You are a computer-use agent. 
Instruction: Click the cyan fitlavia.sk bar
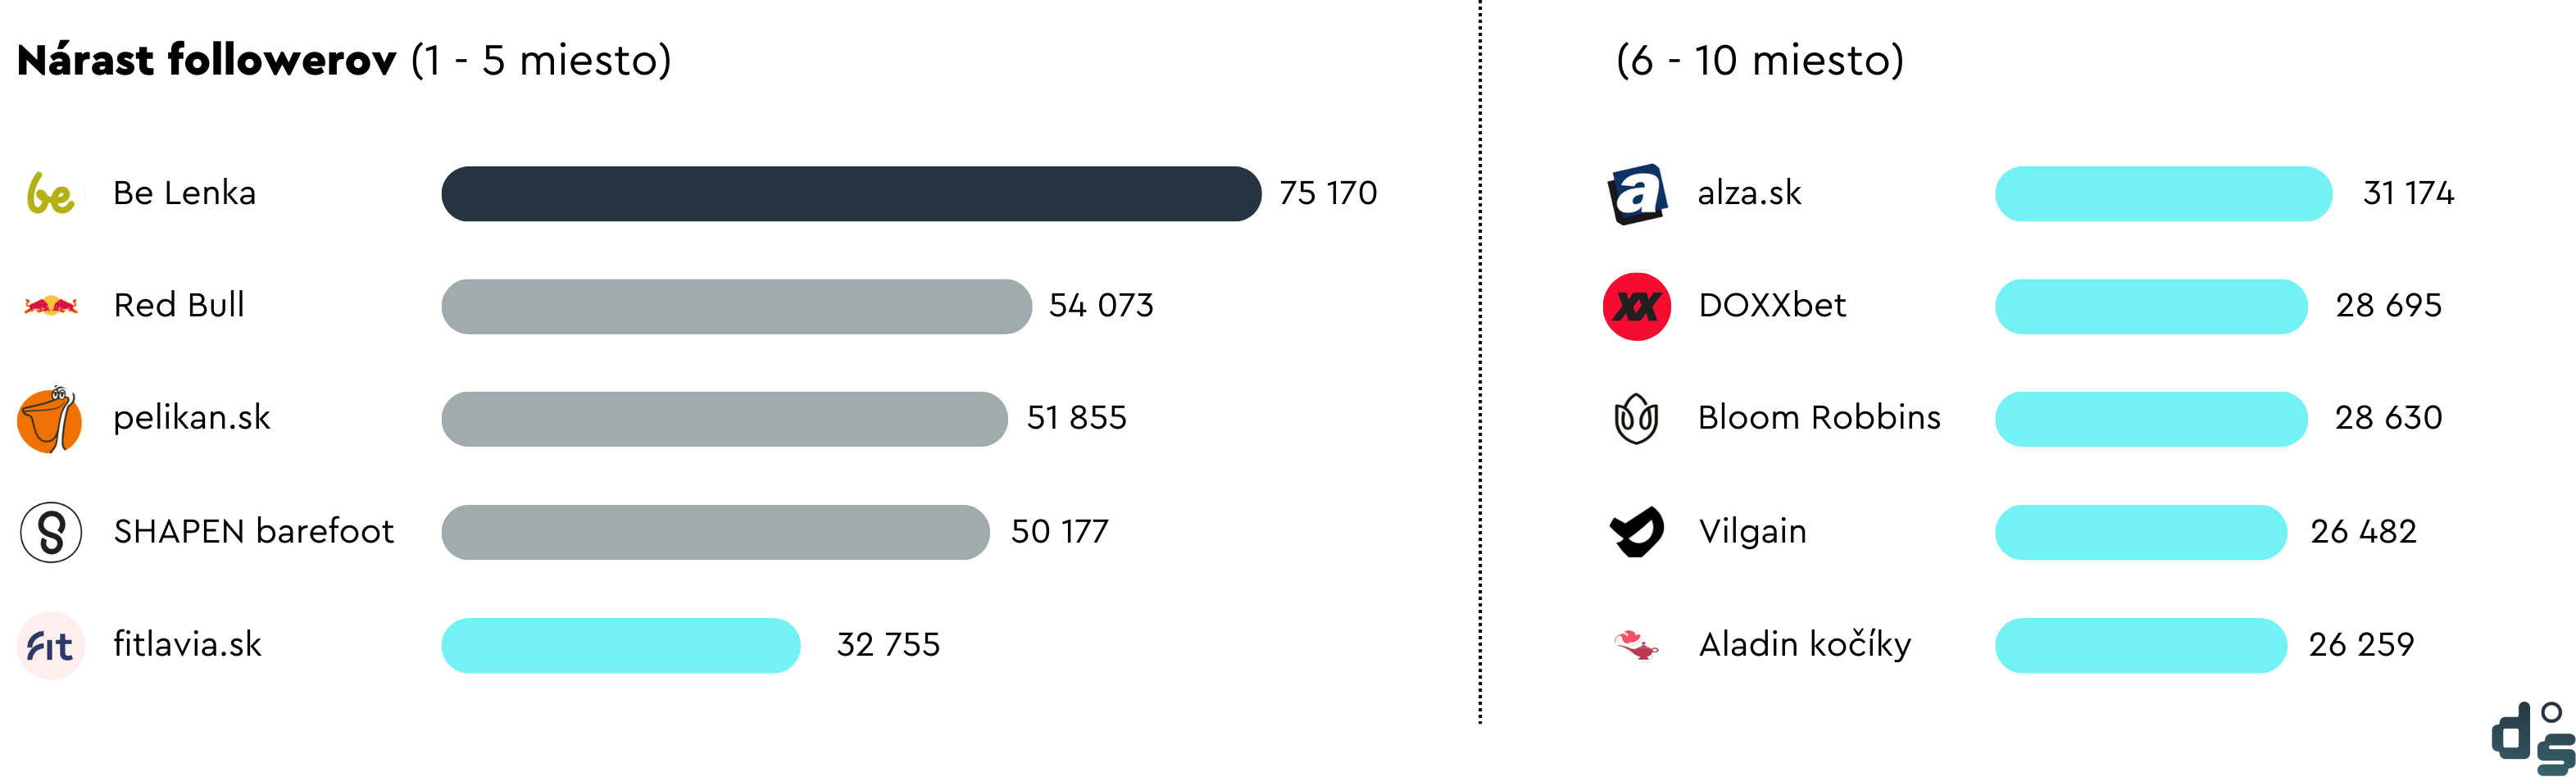[x=621, y=645]
